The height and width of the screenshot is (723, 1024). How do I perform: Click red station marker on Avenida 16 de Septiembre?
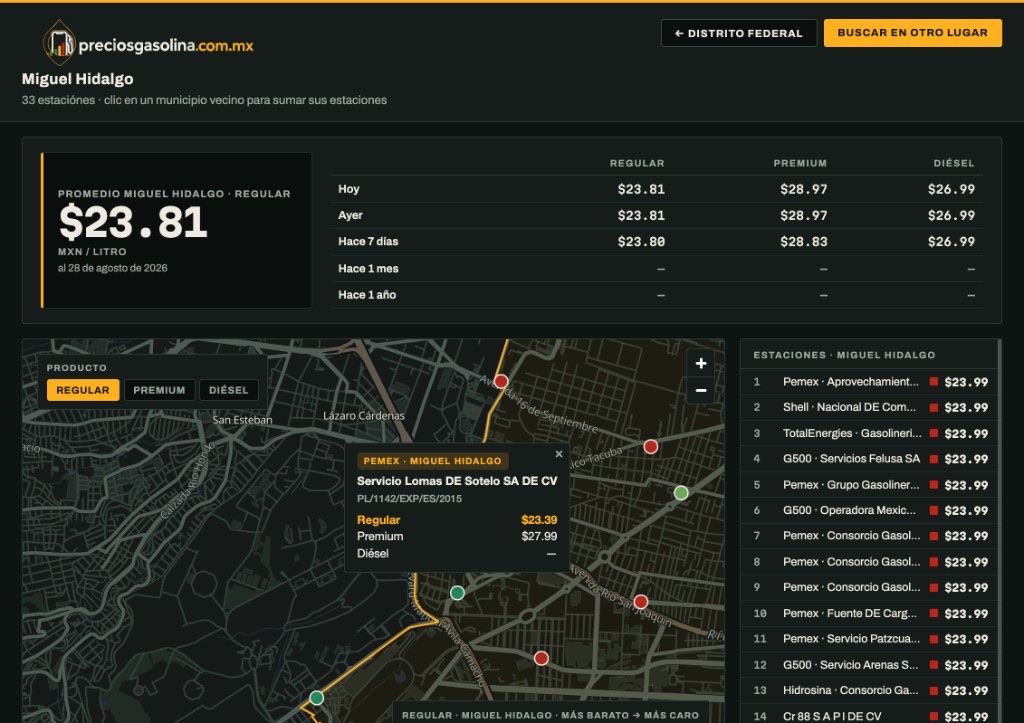501,381
